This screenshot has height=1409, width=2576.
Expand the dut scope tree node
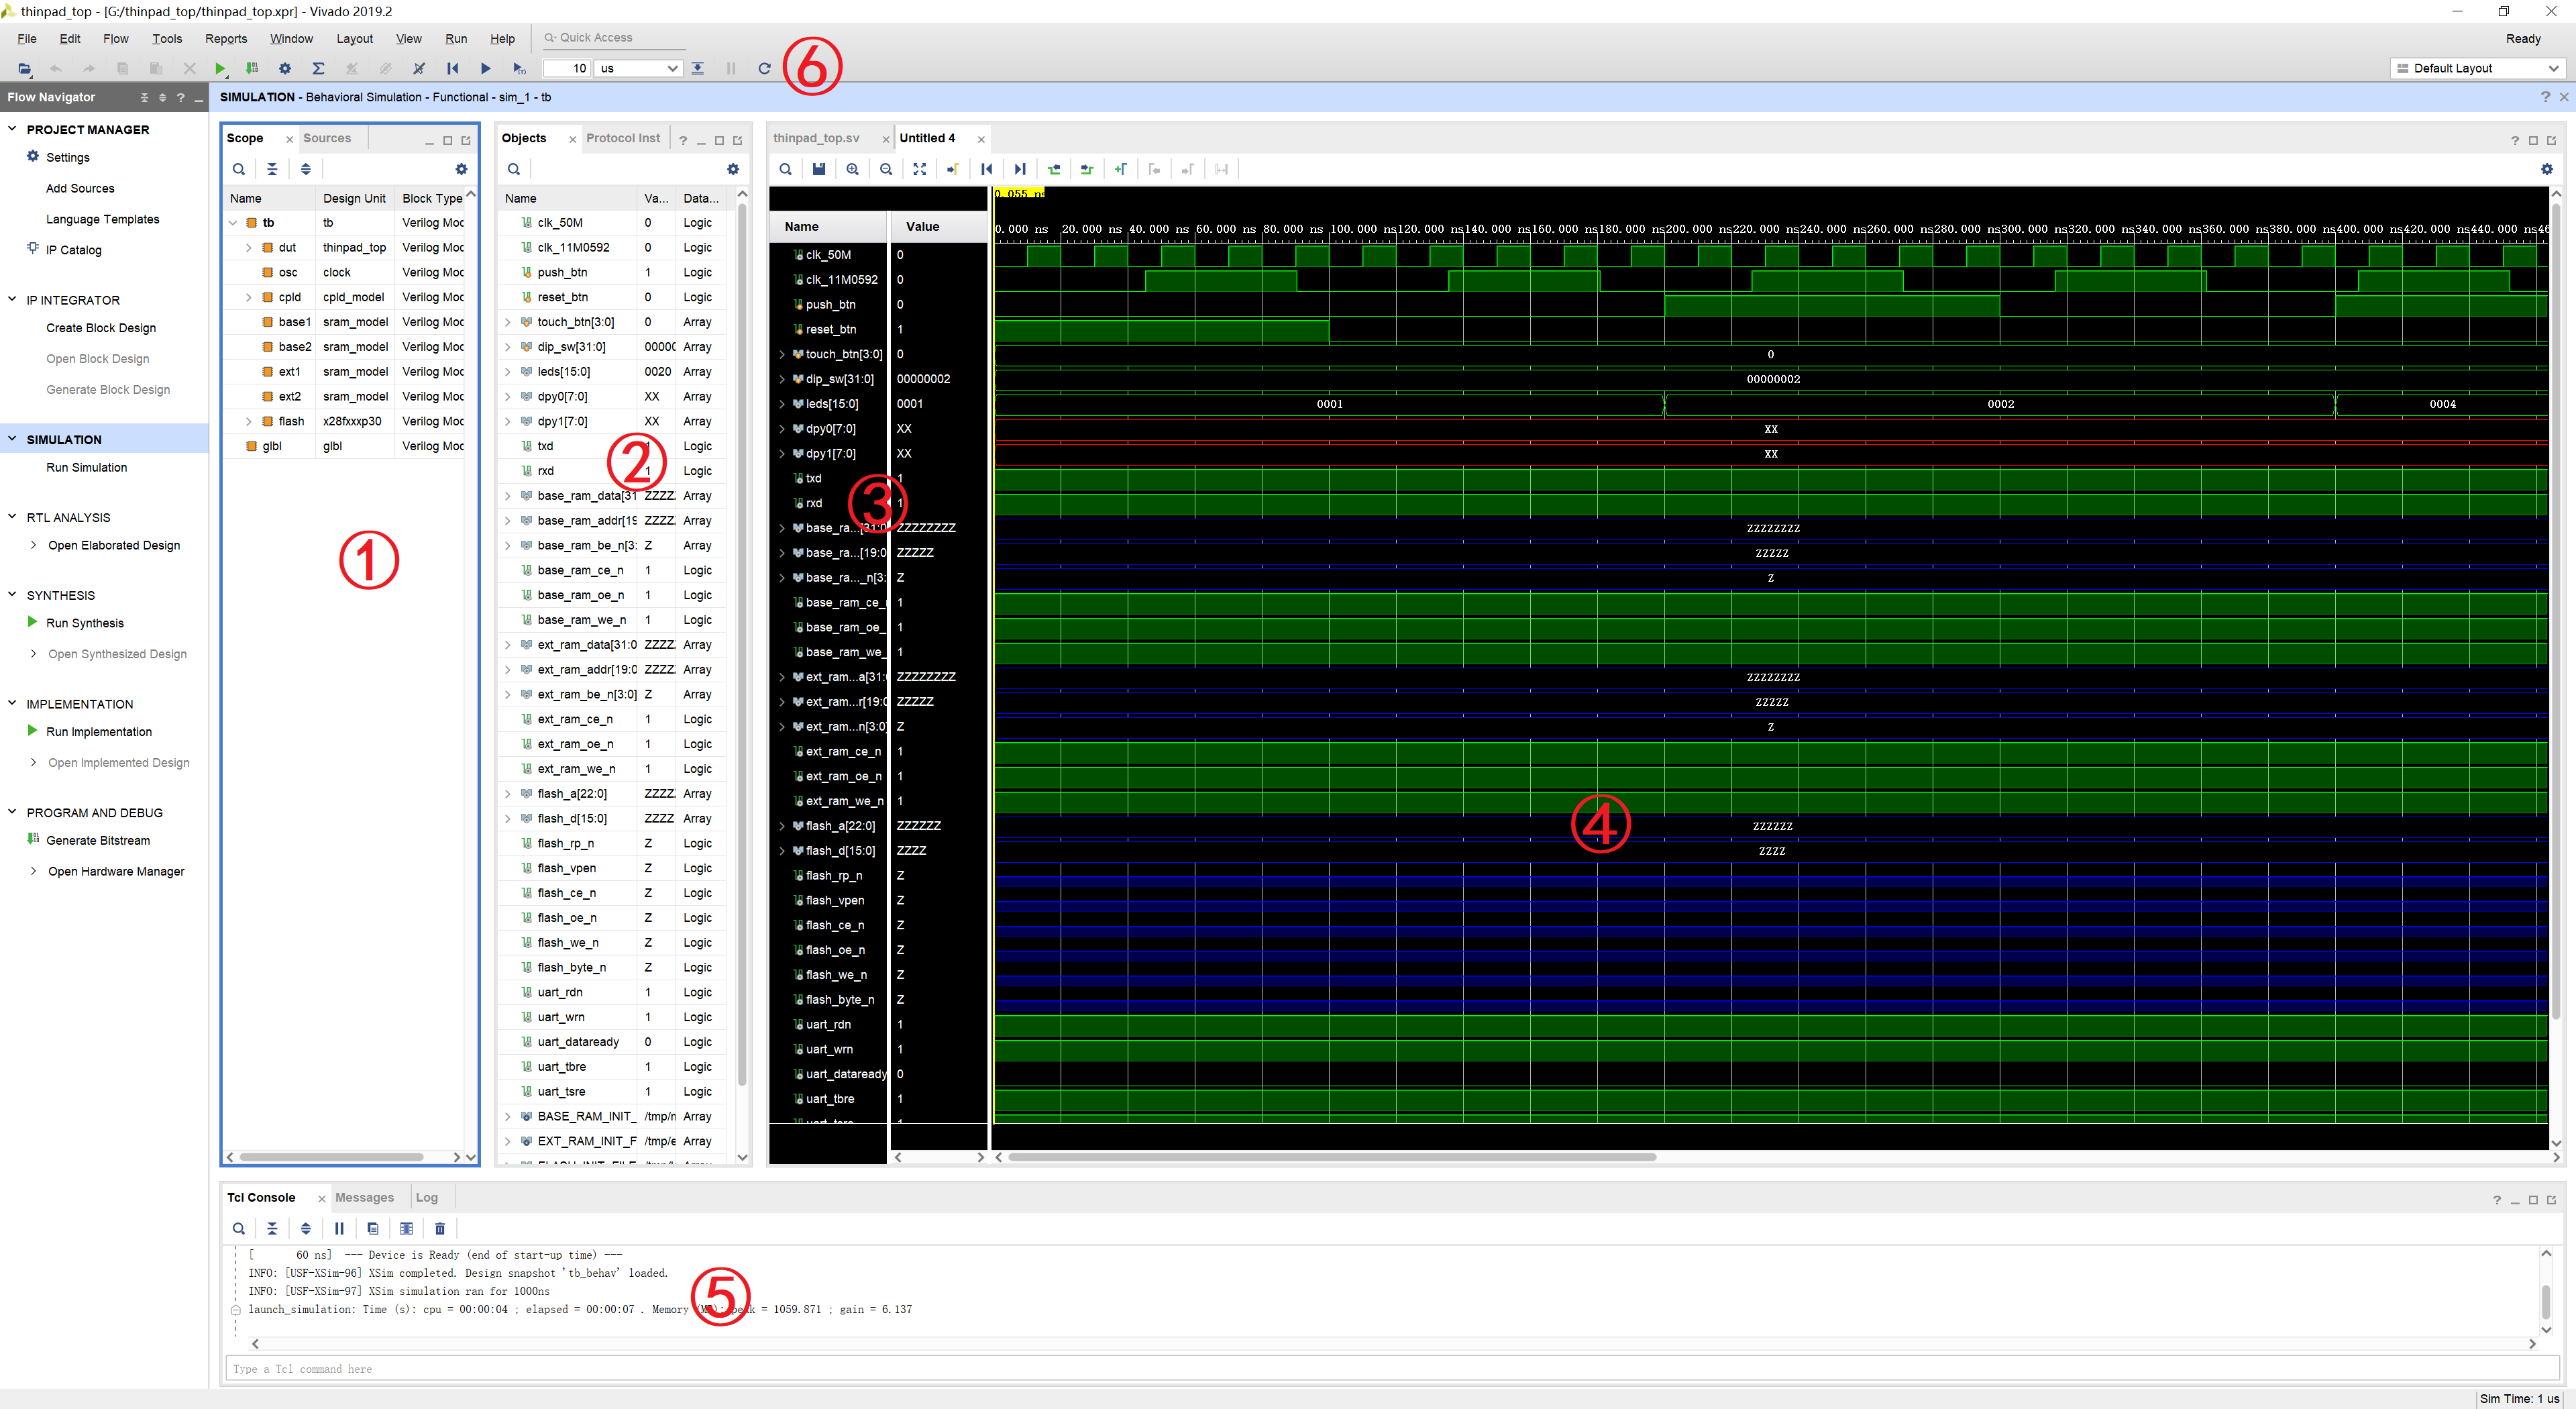click(x=249, y=247)
